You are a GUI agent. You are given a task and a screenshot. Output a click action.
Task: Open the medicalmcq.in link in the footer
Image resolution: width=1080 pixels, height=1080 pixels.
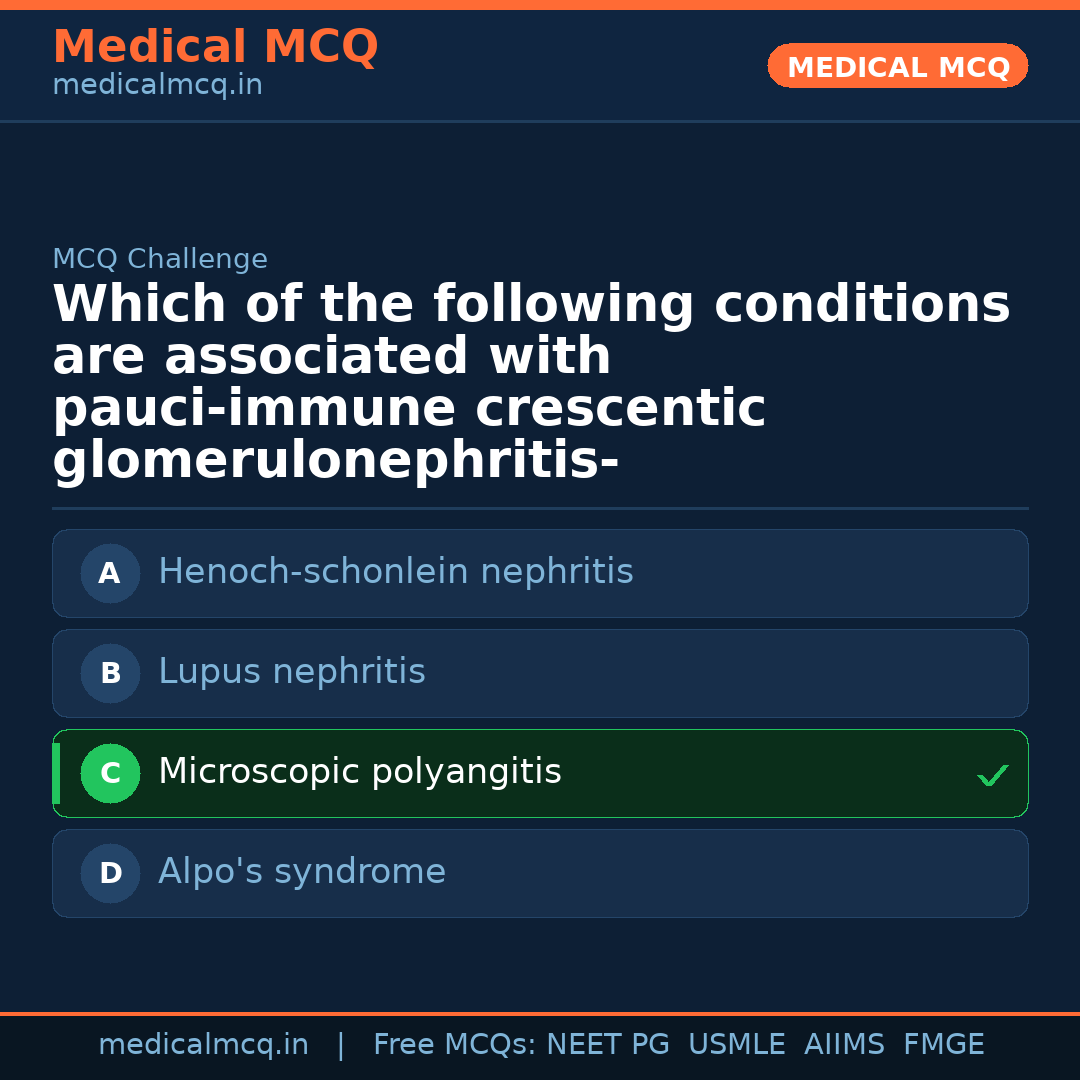tap(203, 1045)
